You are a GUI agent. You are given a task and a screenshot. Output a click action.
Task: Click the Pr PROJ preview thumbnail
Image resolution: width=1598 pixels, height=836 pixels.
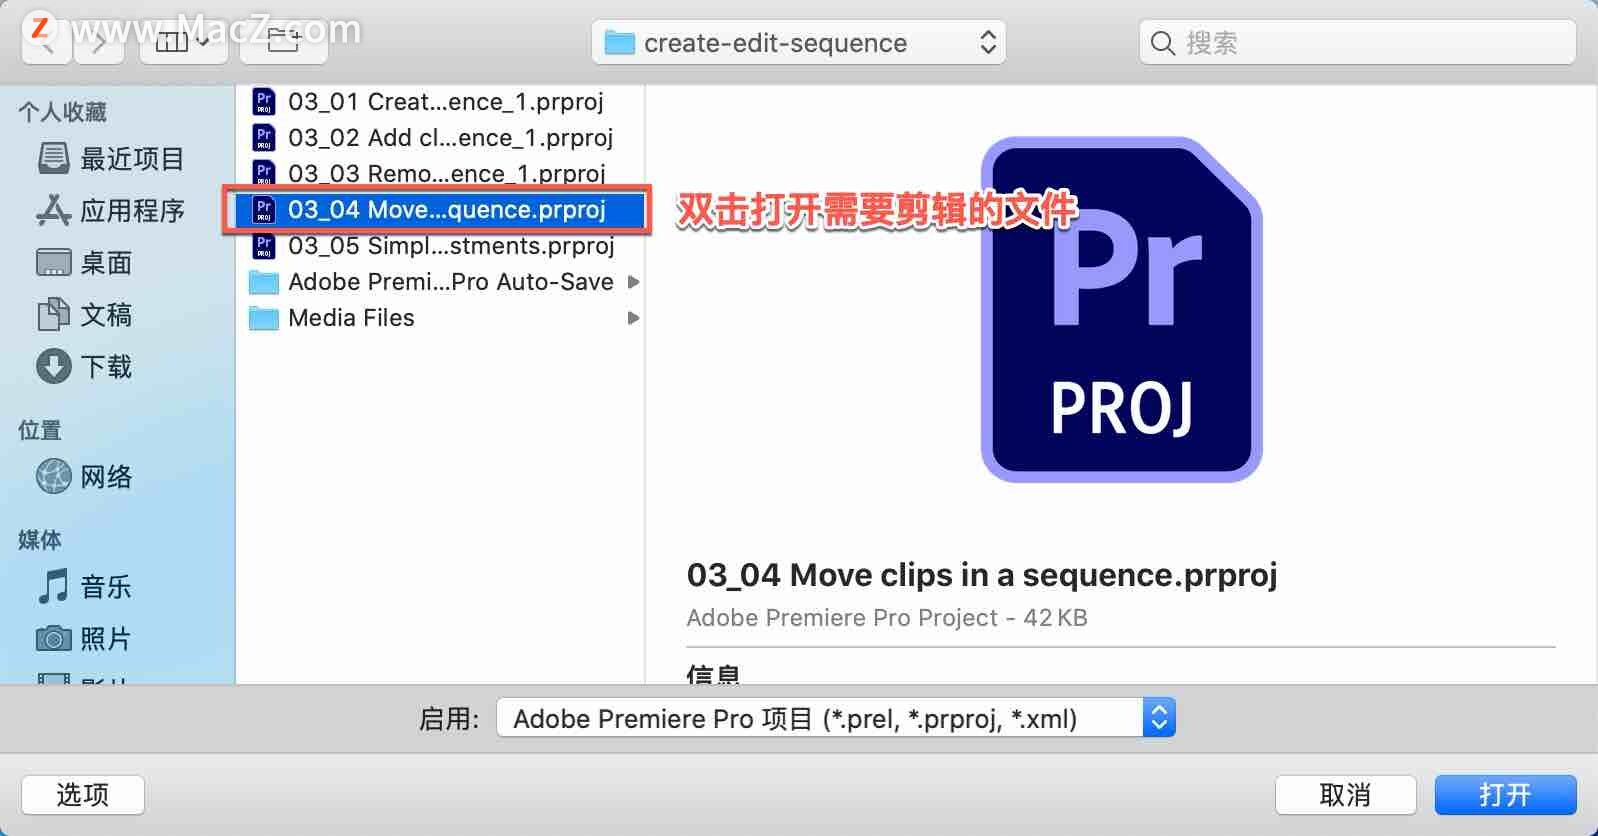click(x=1121, y=309)
